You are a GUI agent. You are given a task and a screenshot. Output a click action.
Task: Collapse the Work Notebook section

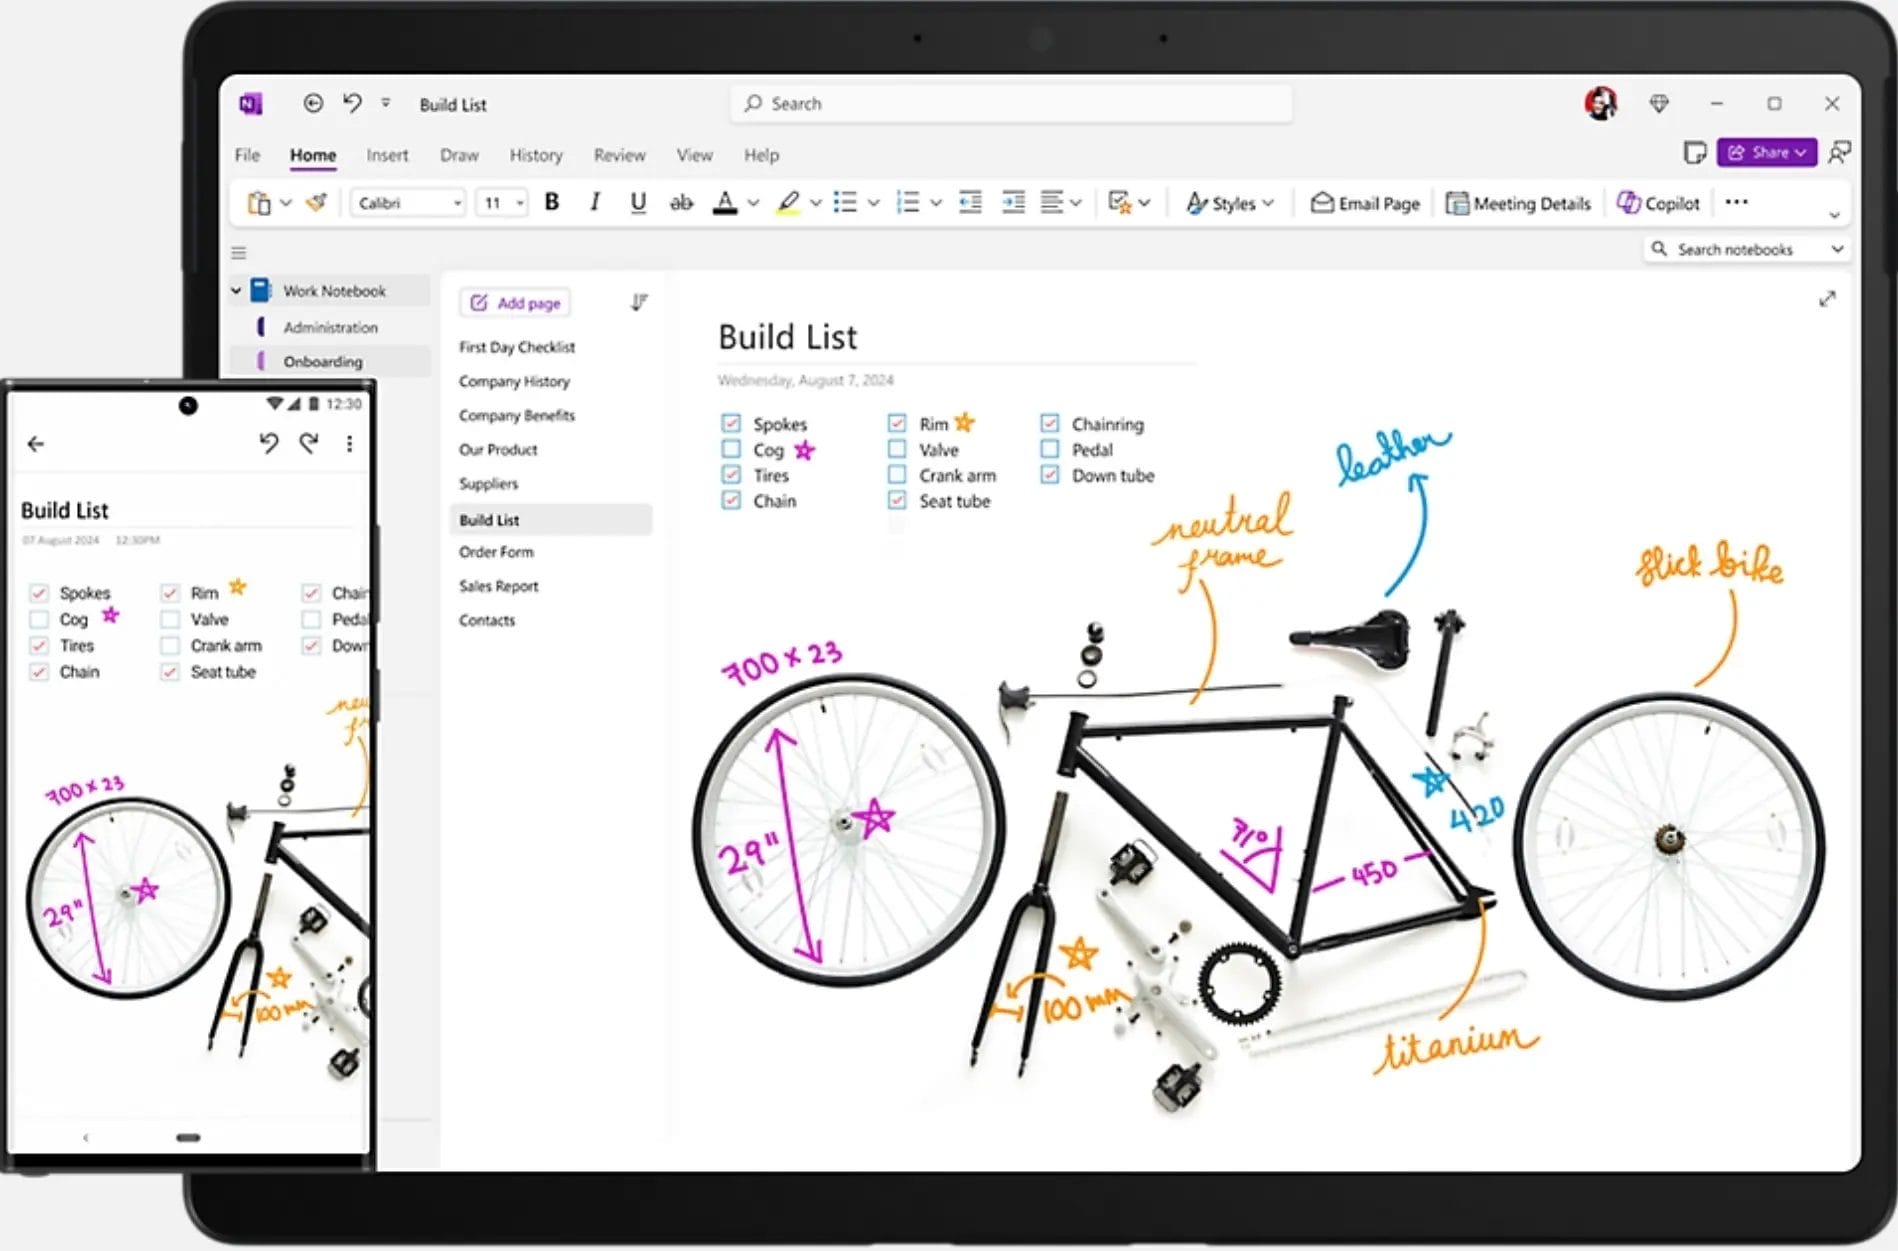[236, 290]
